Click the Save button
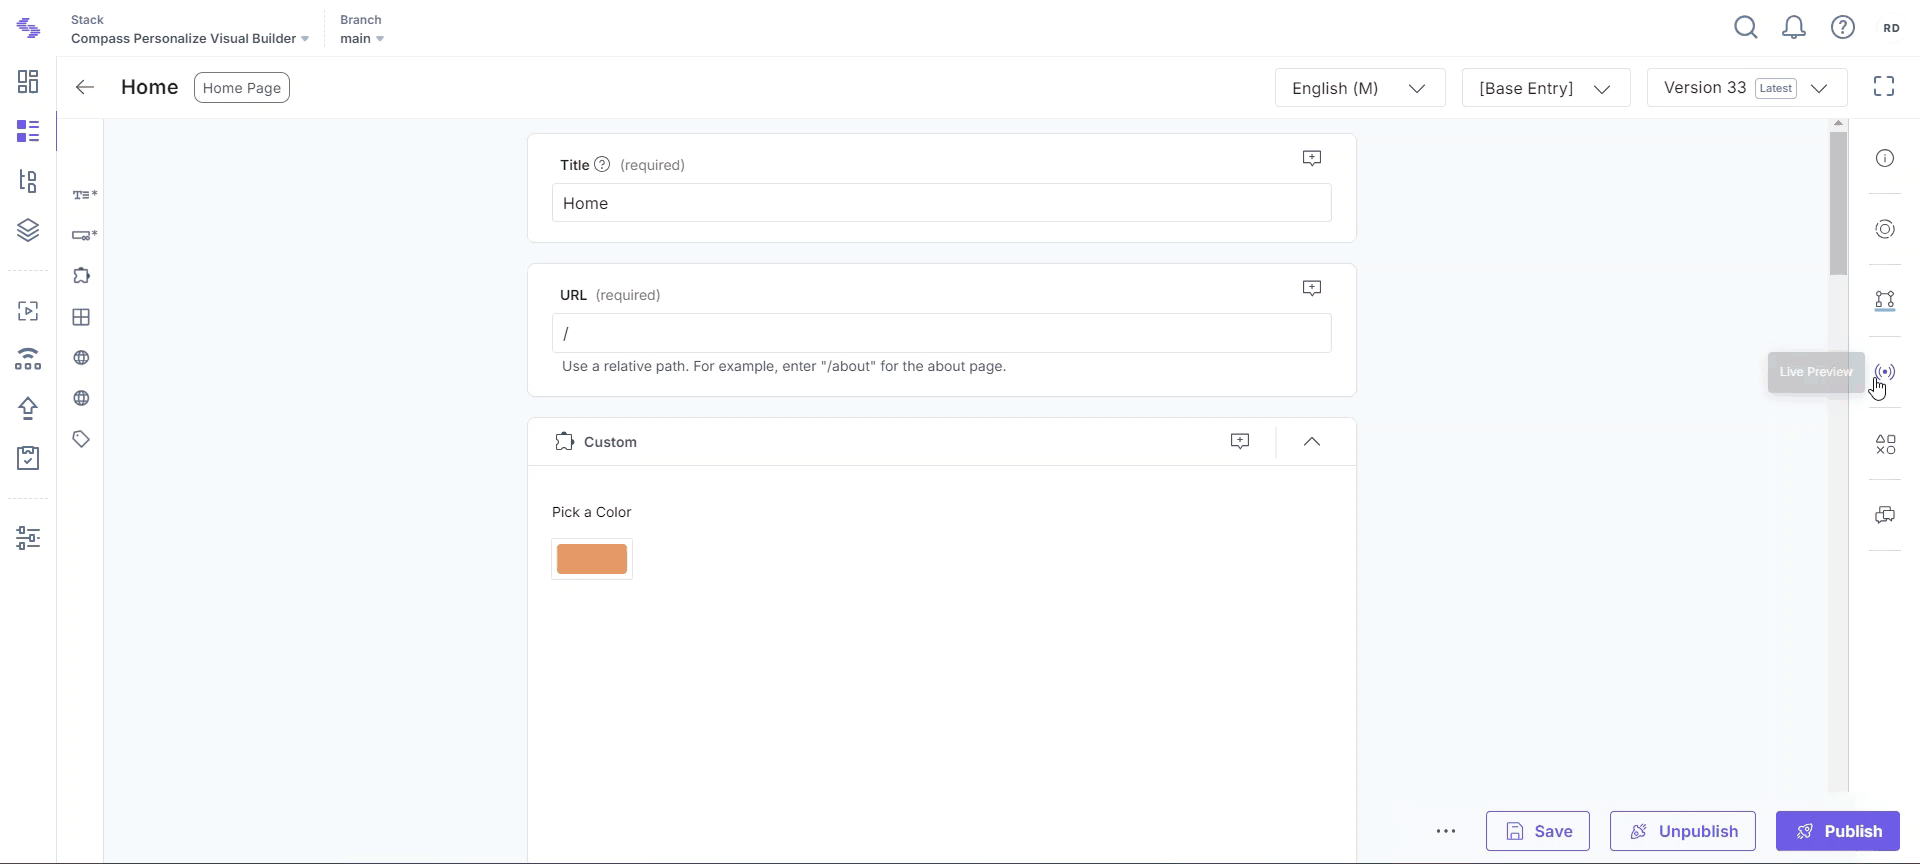 1538,831
